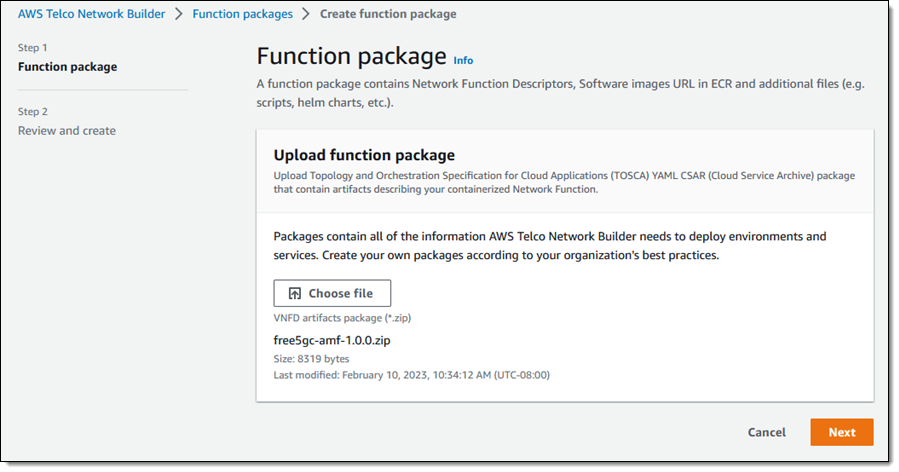Click the Step 2 label
Image resolution: width=899 pixels, height=472 pixels.
(33, 111)
